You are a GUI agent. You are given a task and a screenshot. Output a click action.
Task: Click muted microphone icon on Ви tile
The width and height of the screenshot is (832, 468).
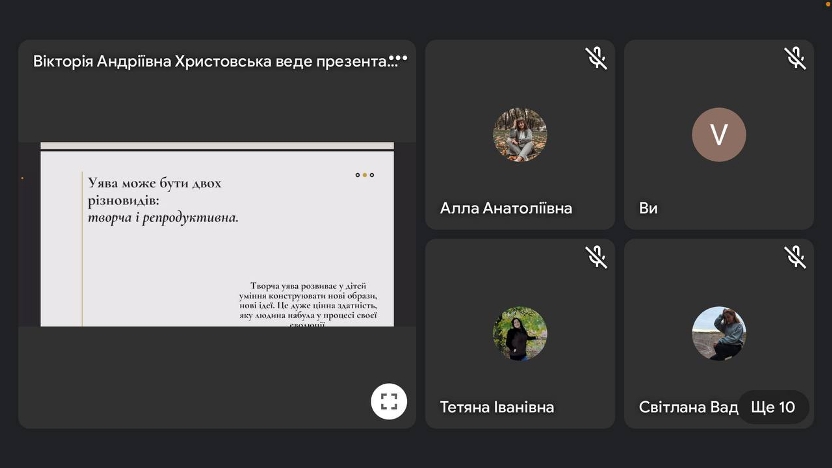(x=795, y=58)
